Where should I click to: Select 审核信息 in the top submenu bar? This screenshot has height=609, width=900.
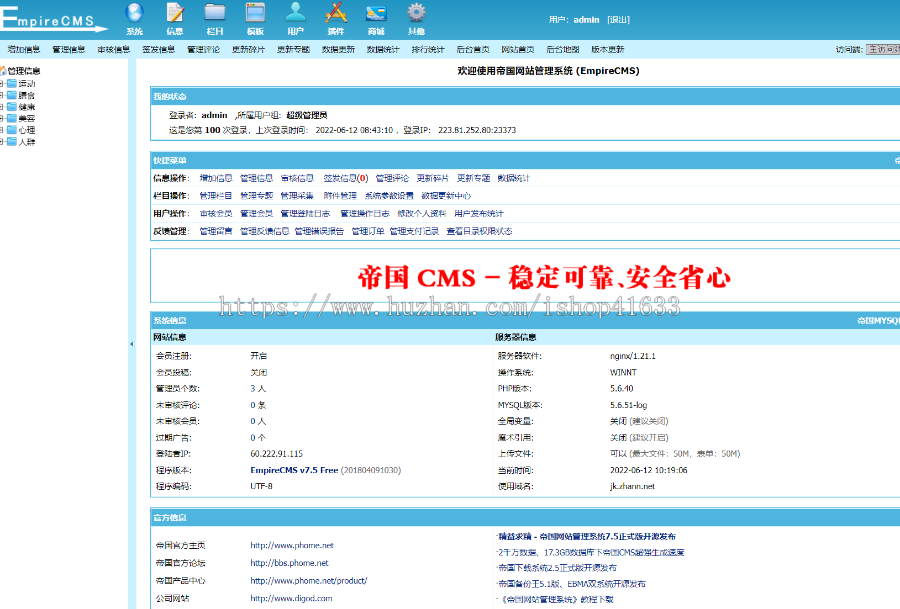coord(114,49)
